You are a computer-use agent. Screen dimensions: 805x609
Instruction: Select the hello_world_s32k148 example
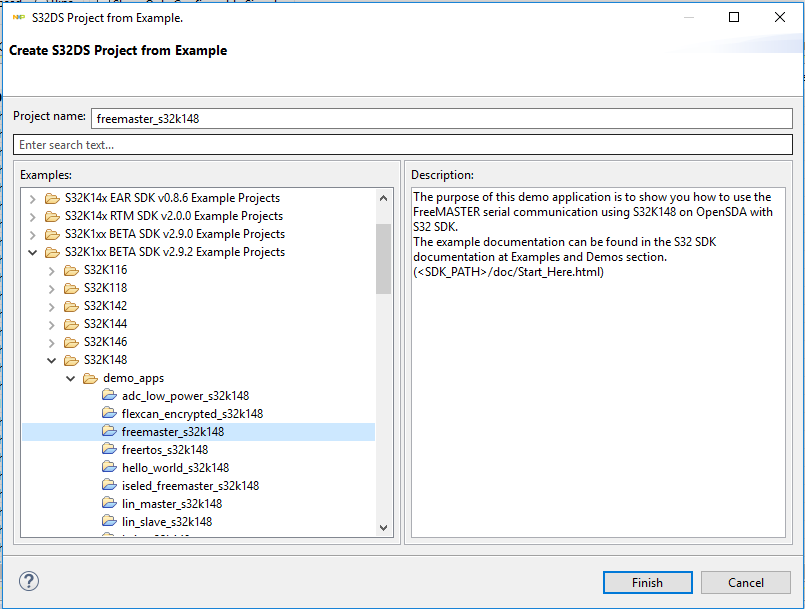click(176, 468)
